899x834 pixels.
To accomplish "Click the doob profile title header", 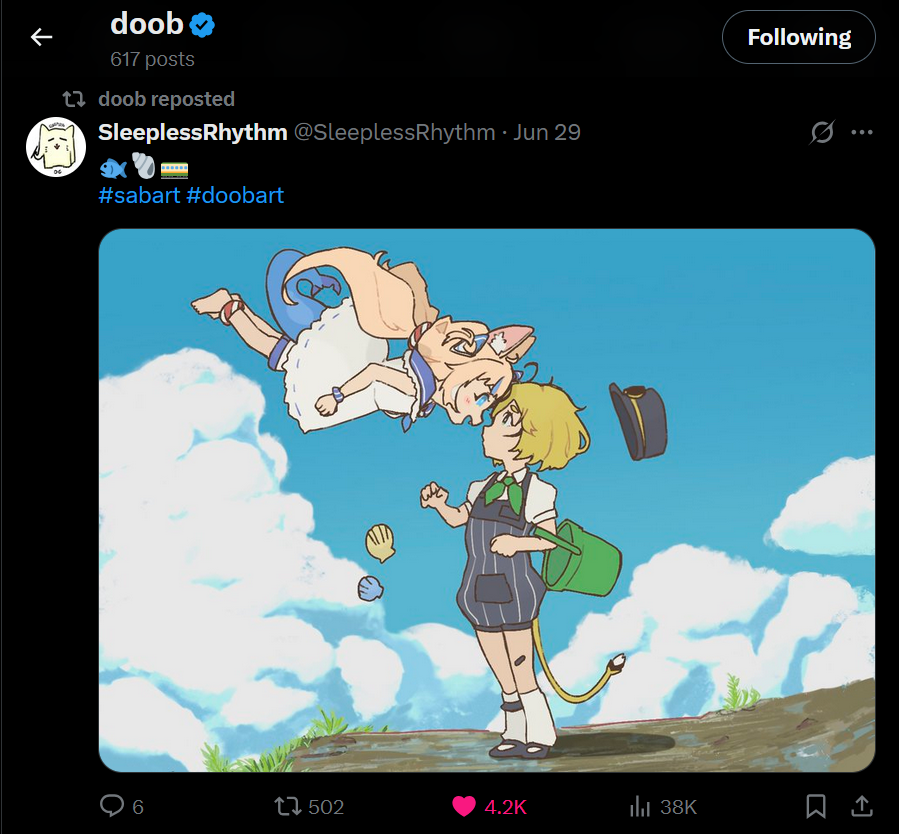I will click(147, 24).
